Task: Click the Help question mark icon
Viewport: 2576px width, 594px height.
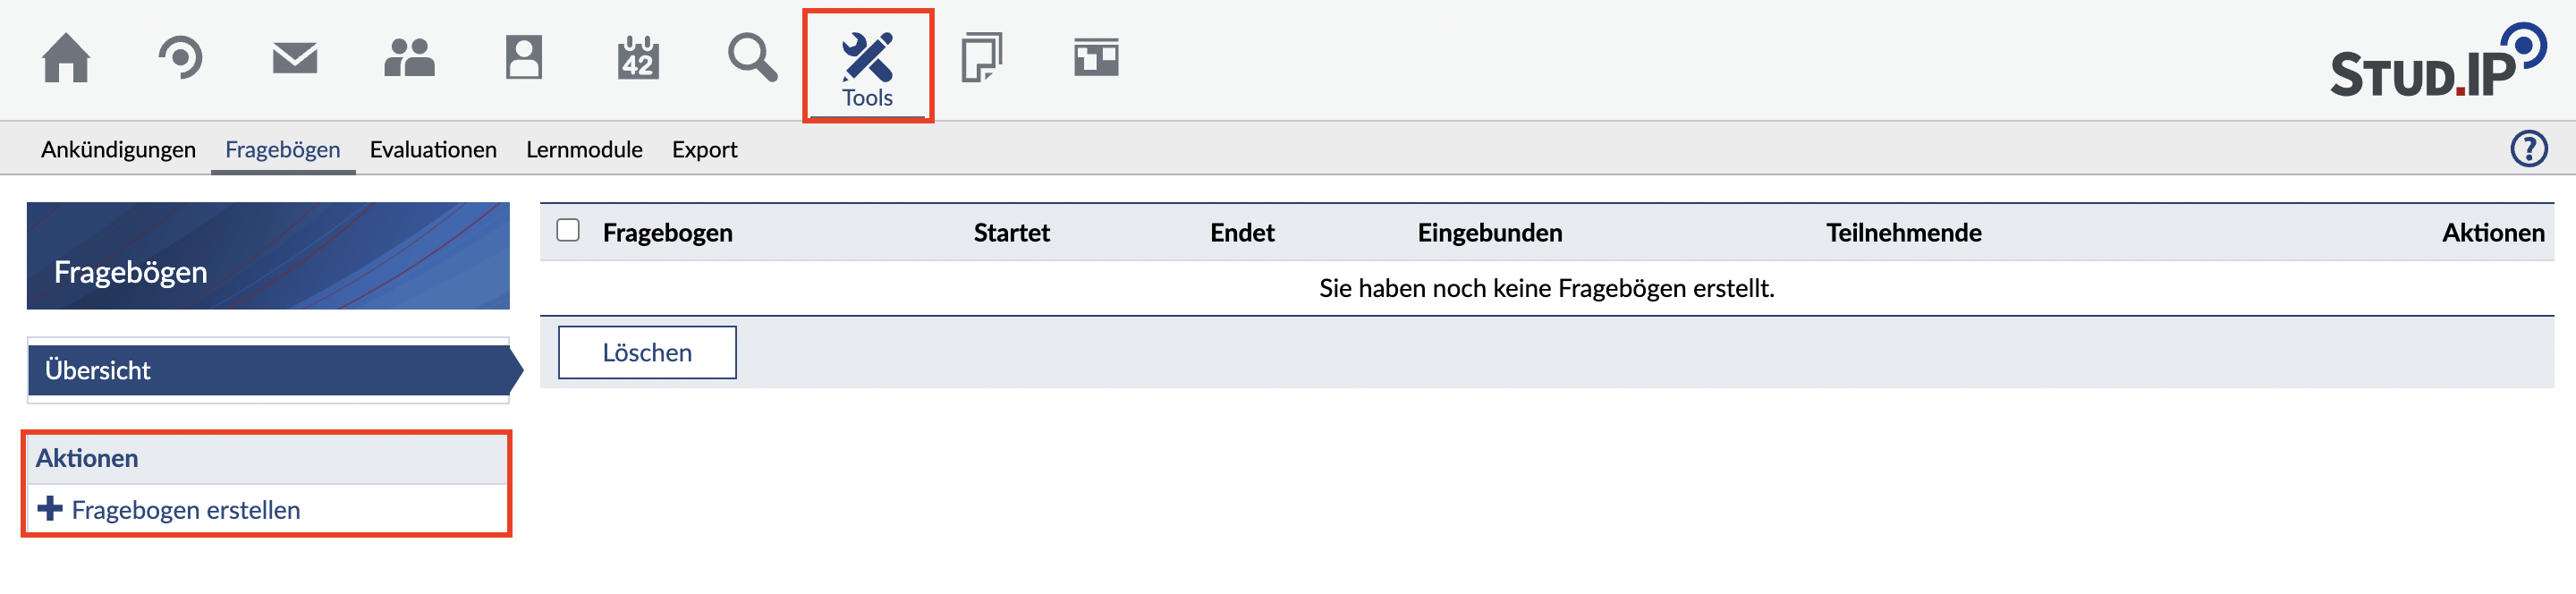Action: (2528, 149)
